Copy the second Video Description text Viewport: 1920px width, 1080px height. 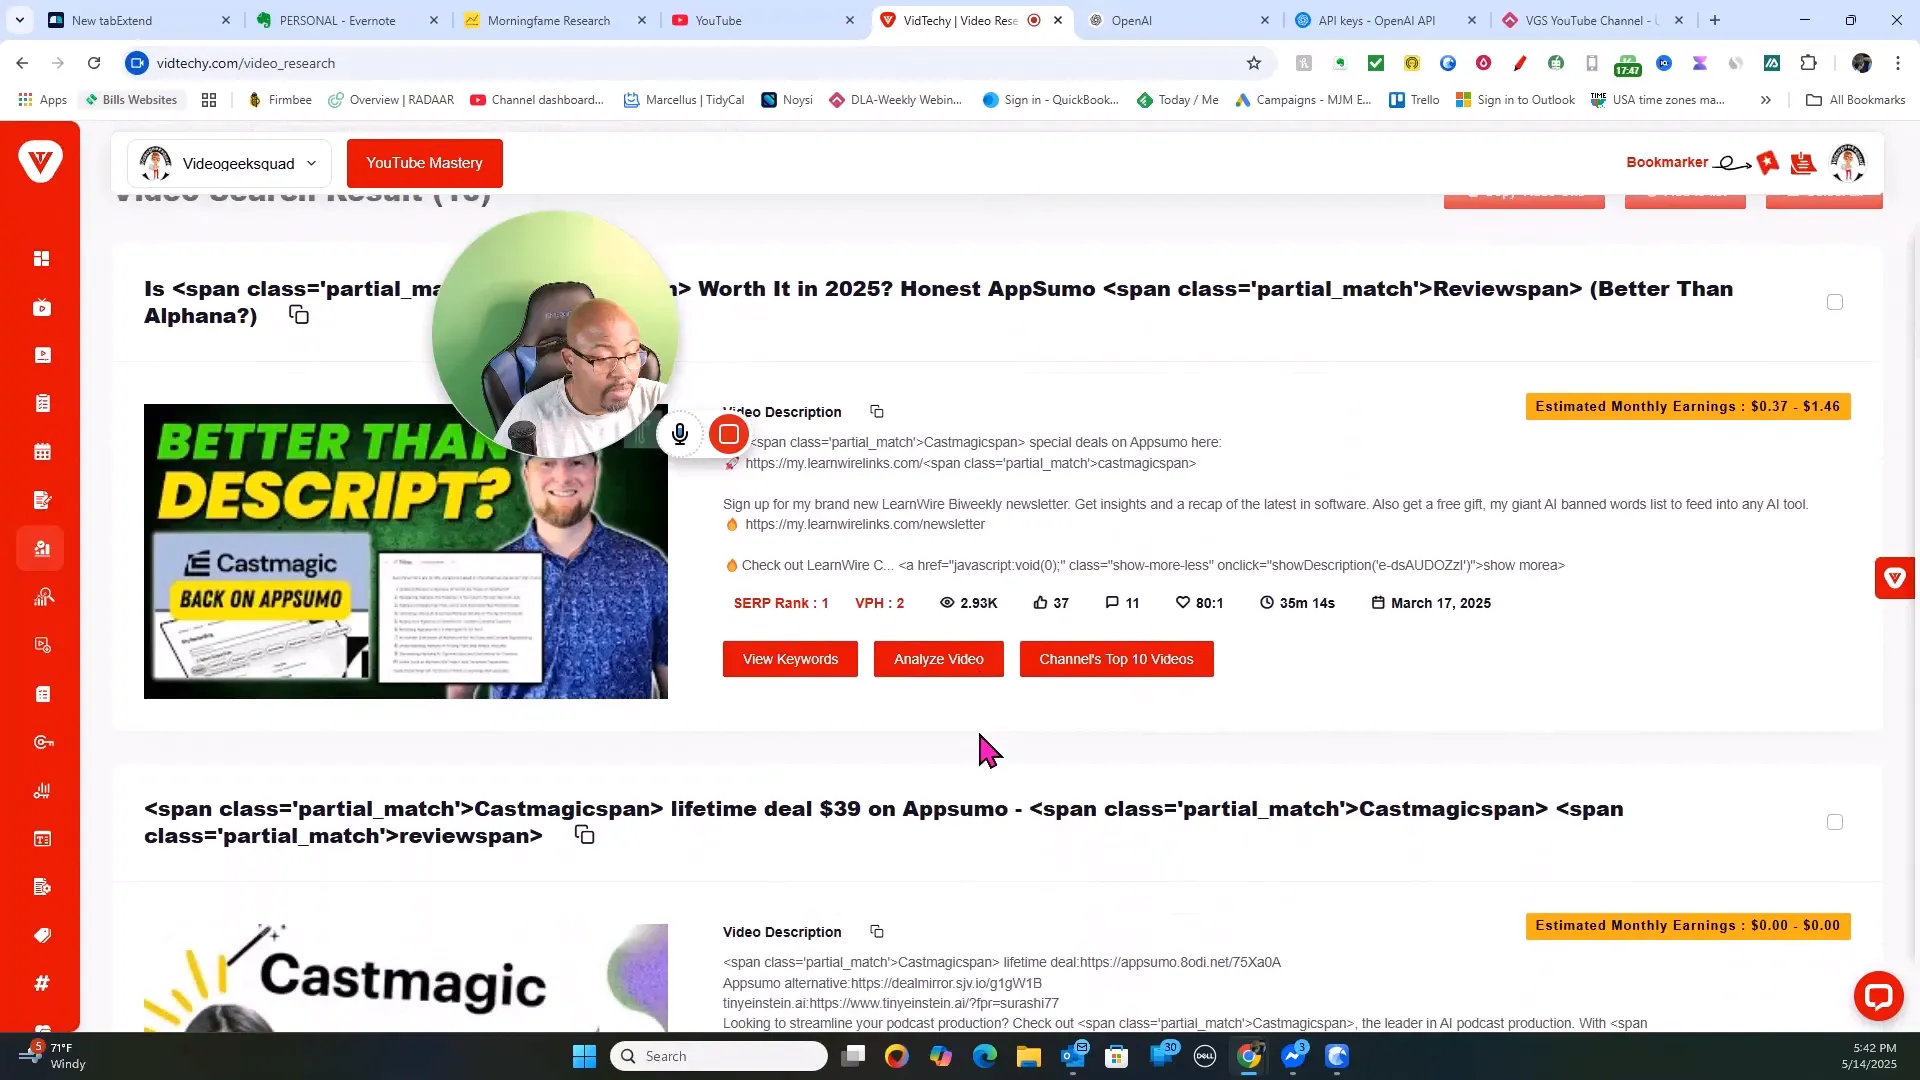(877, 932)
